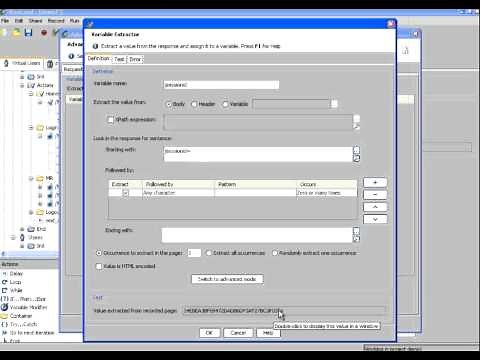Click the Variable Modifier action icon
480x360 pixels.
(5, 307)
